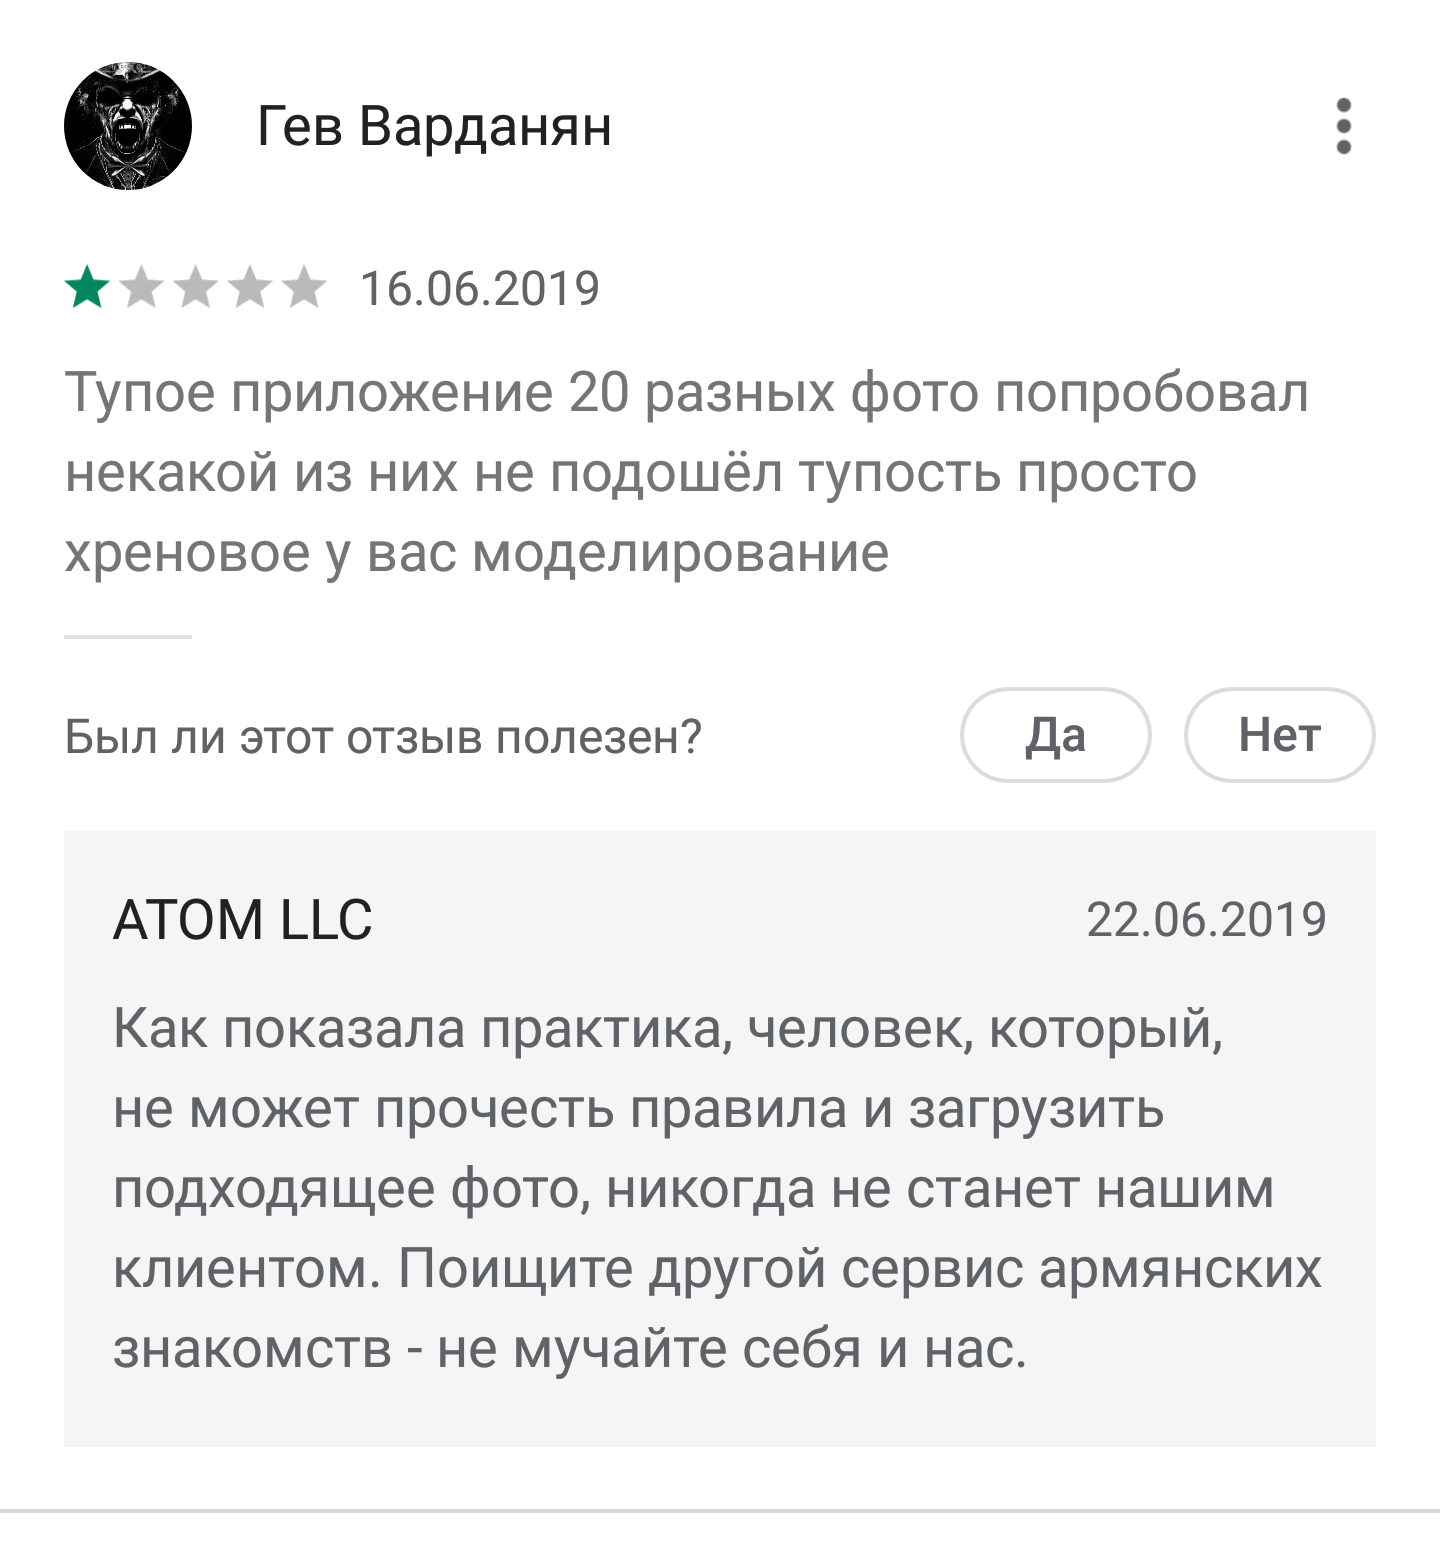This screenshot has width=1440, height=1550.
Task: Click the word 'моделирование' in the review
Action: (680, 553)
